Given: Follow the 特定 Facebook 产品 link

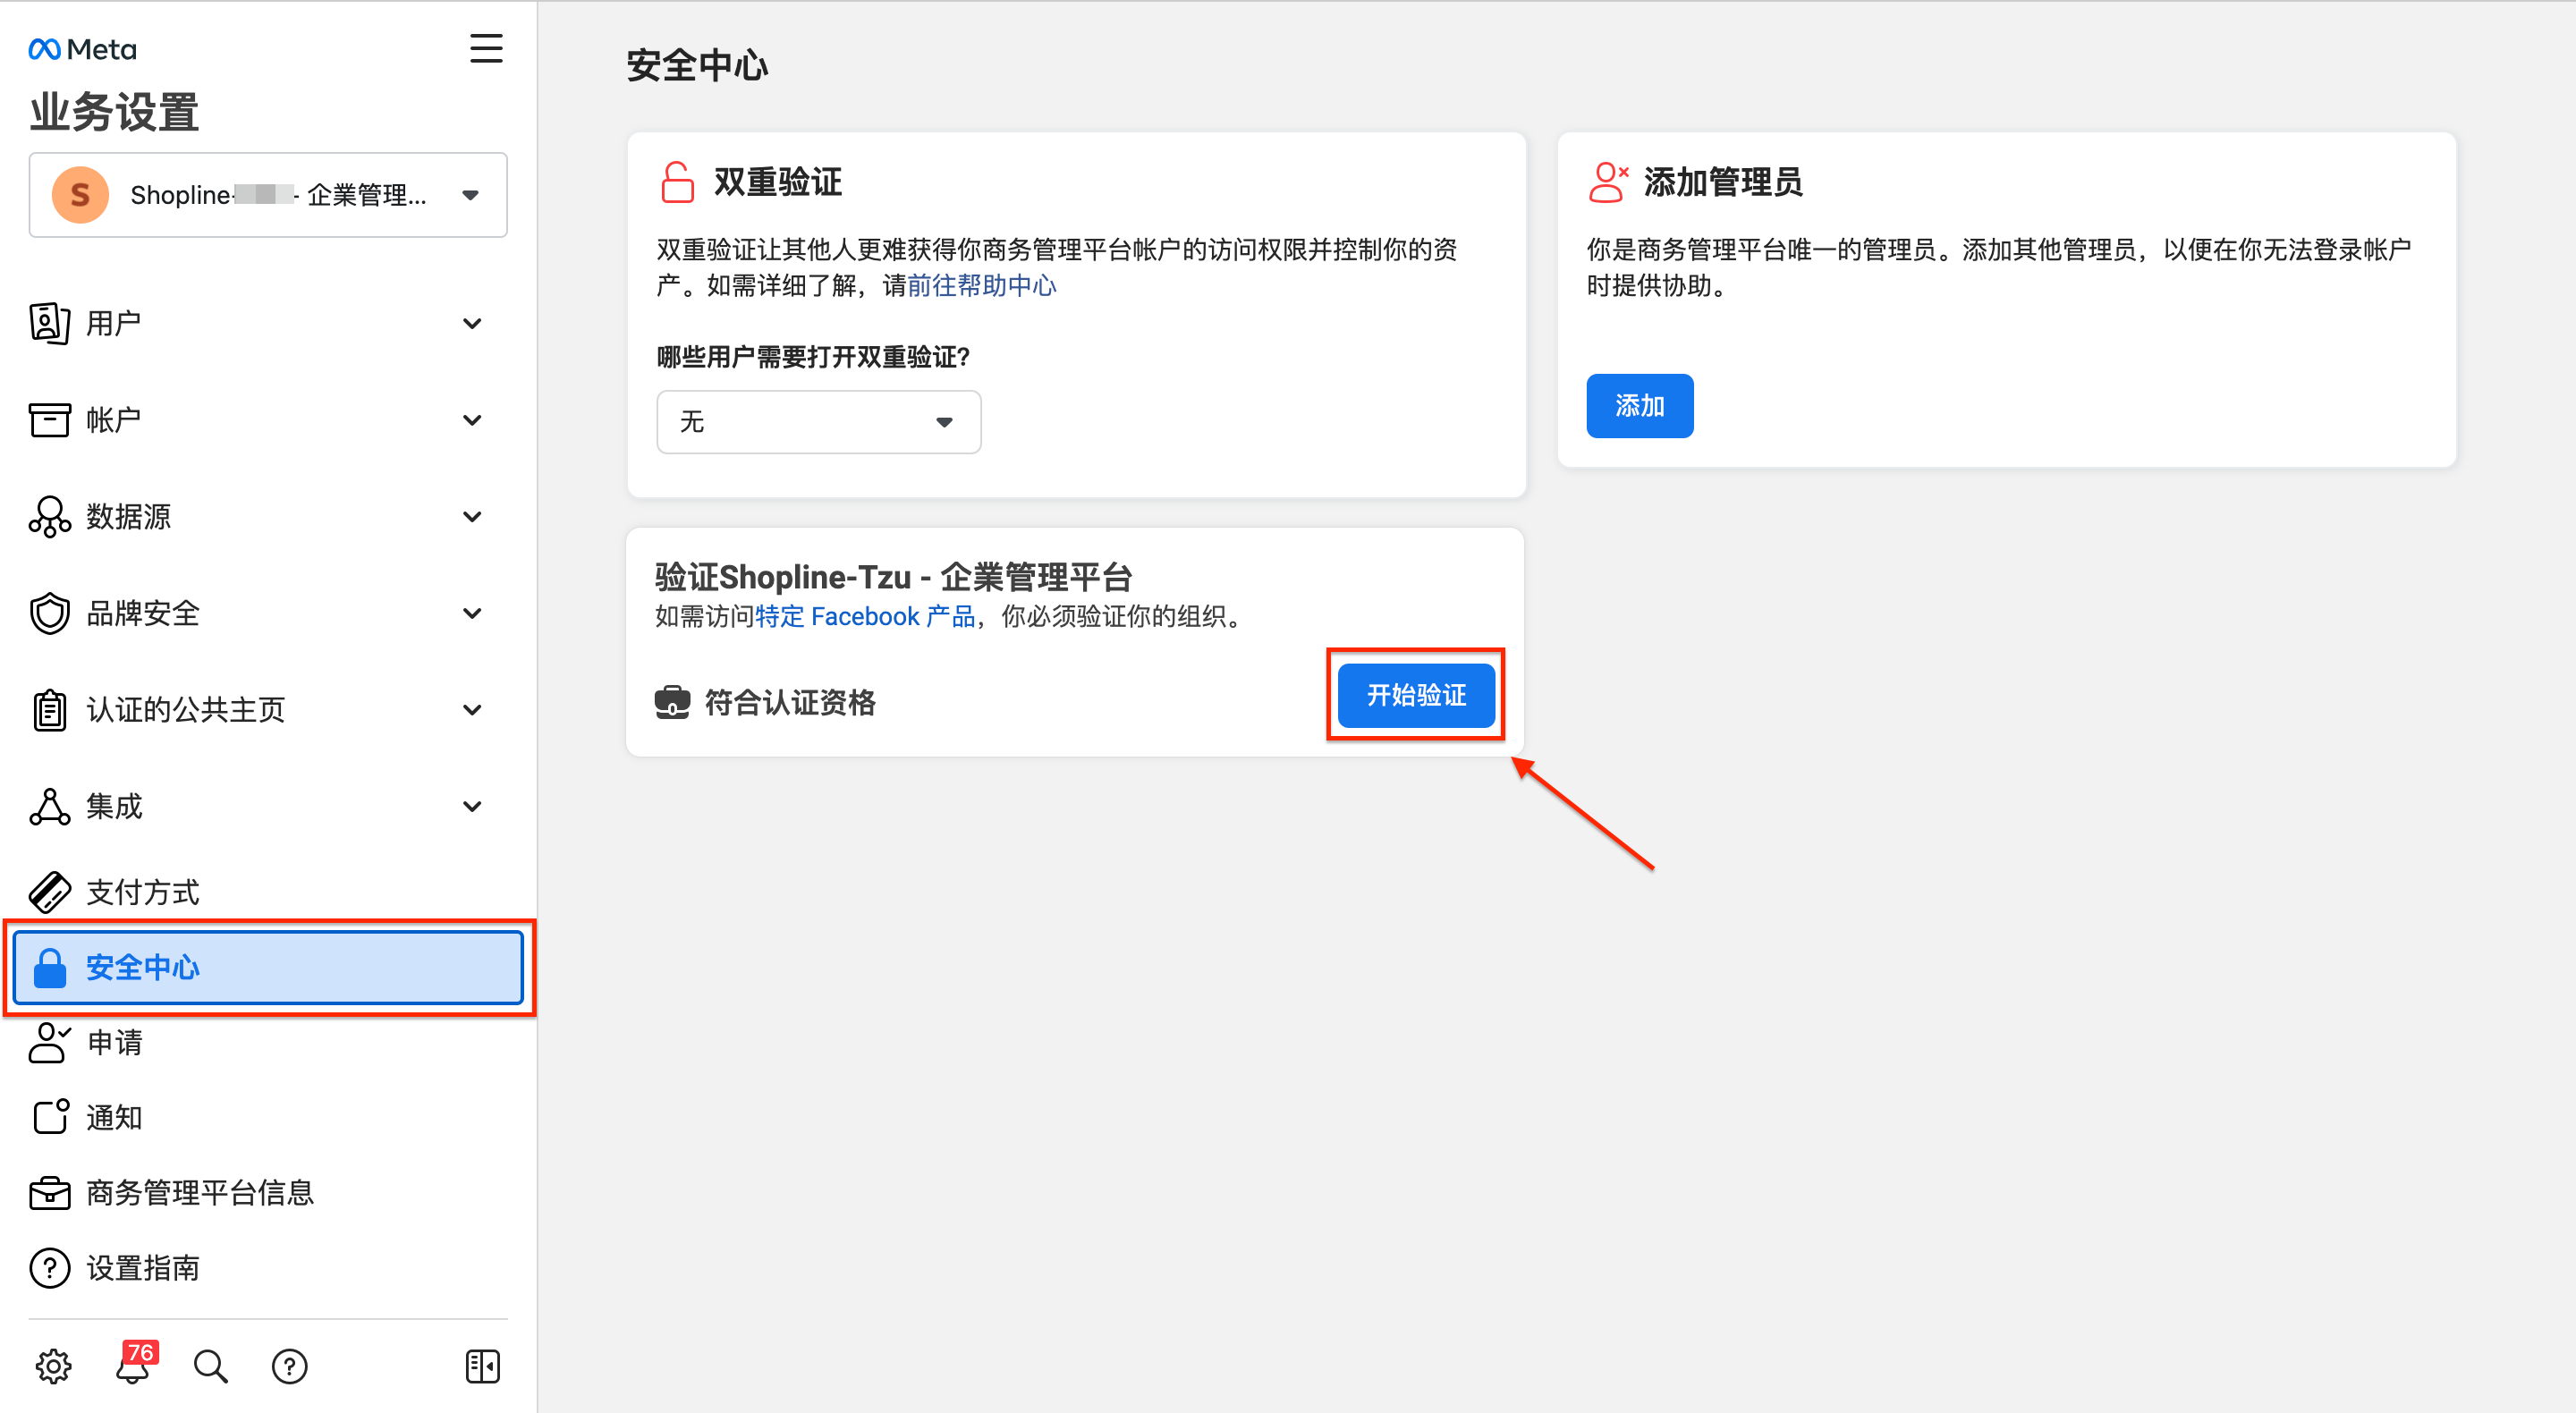Looking at the screenshot, I should point(865,617).
